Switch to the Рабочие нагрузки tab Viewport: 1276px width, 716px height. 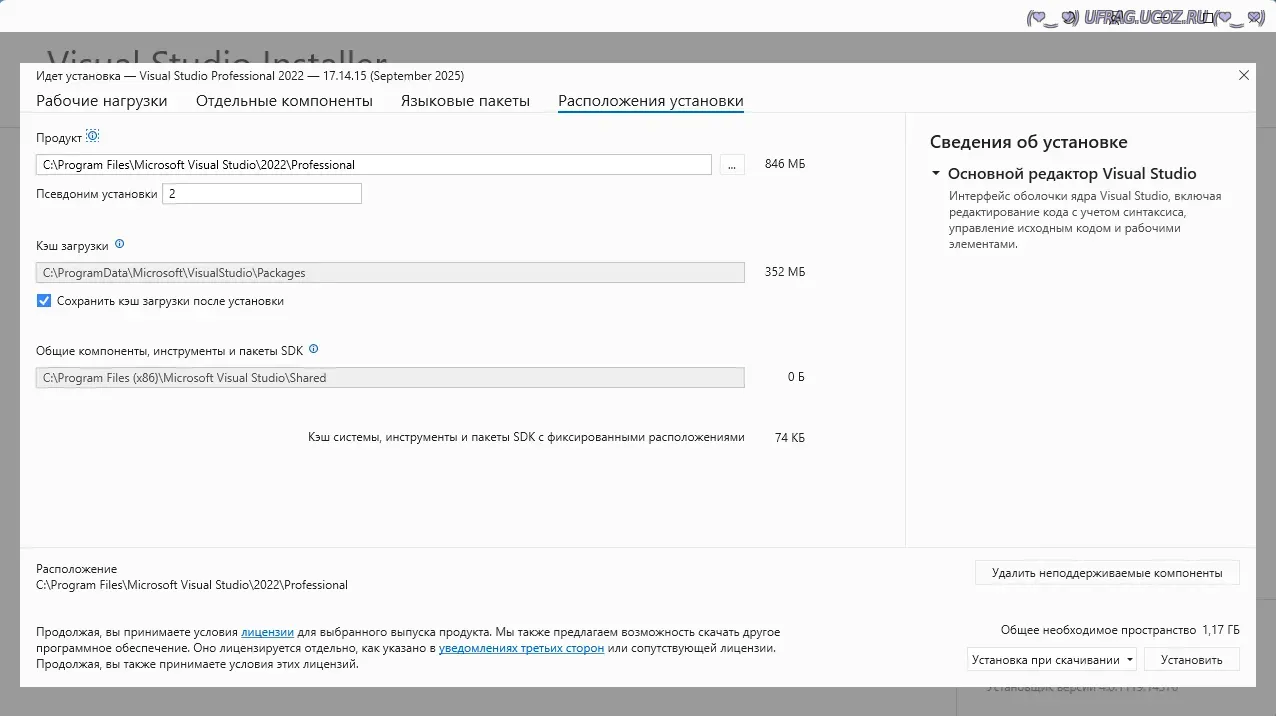pos(102,101)
